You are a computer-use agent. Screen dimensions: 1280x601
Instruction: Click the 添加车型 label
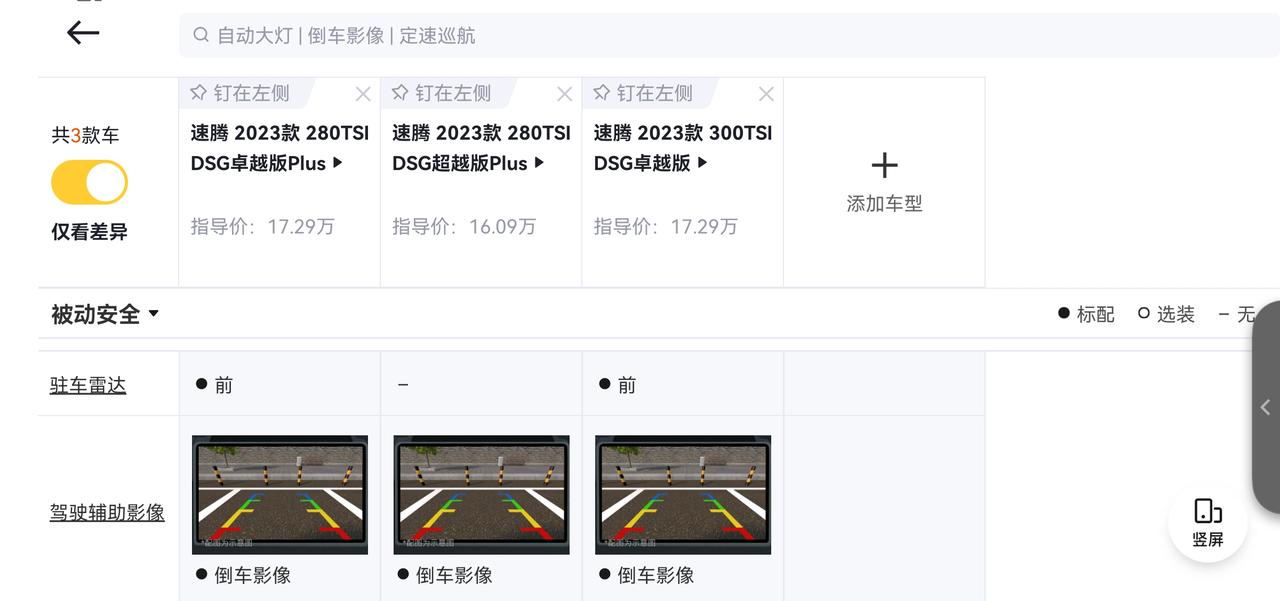click(x=884, y=204)
